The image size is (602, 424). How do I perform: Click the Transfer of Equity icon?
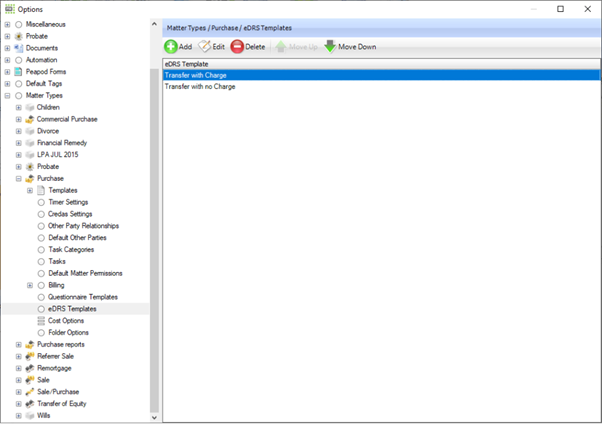pyautogui.click(x=30, y=404)
